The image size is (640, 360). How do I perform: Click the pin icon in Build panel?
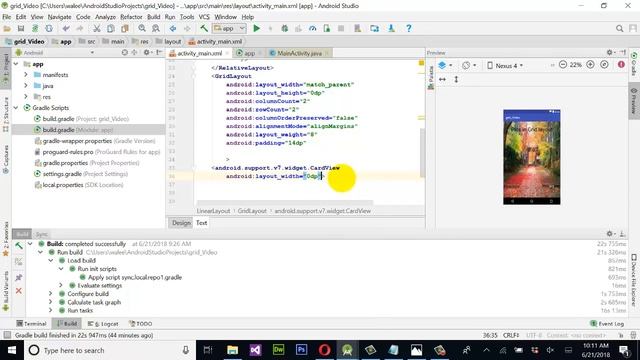click(x=18, y=277)
